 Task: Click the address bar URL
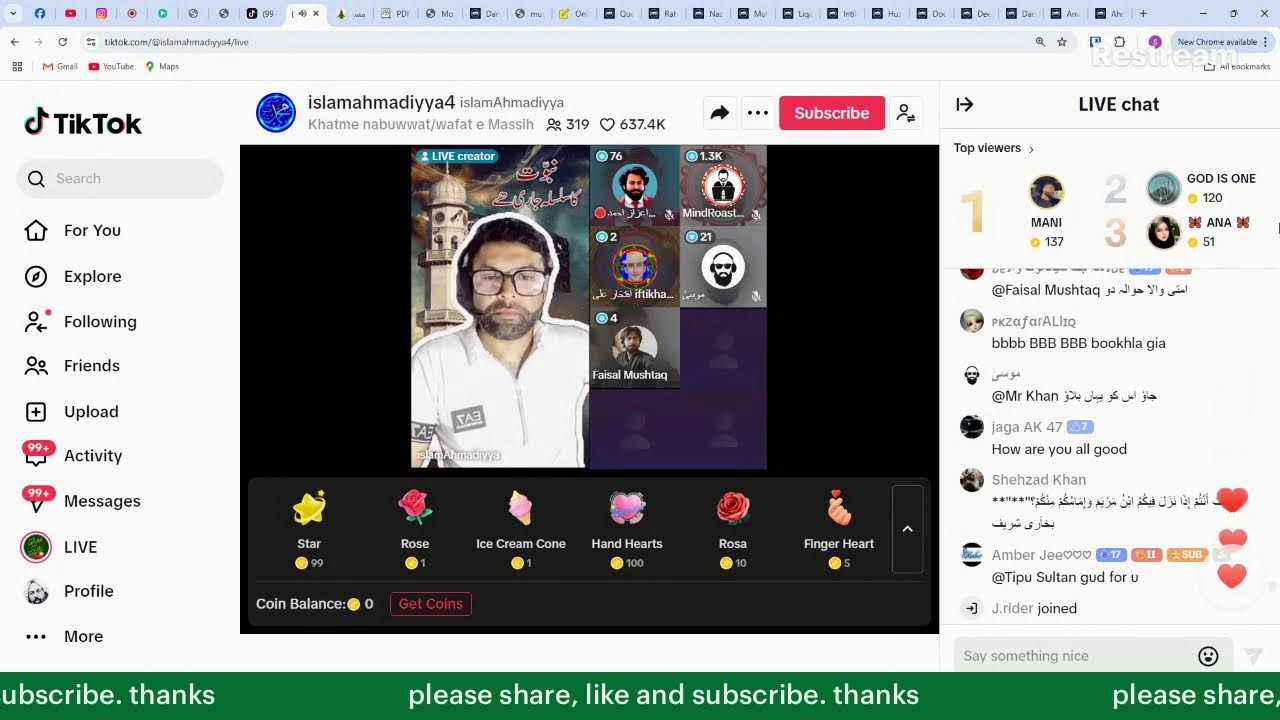coord(177,42)
